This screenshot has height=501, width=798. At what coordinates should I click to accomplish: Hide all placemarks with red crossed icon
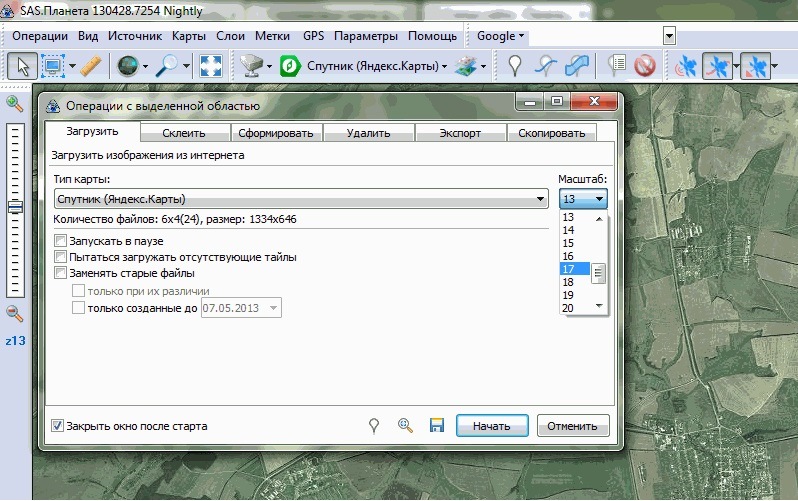pyautogui.click(x=645, y=66)
